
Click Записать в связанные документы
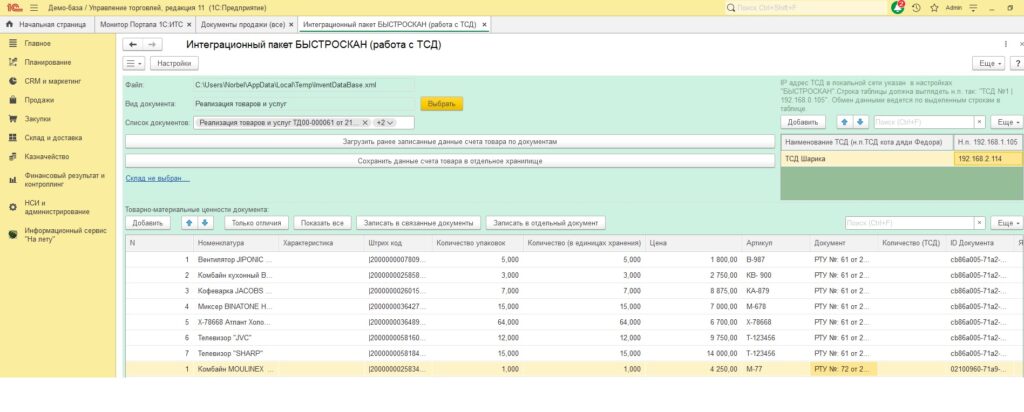pos(418,222)
